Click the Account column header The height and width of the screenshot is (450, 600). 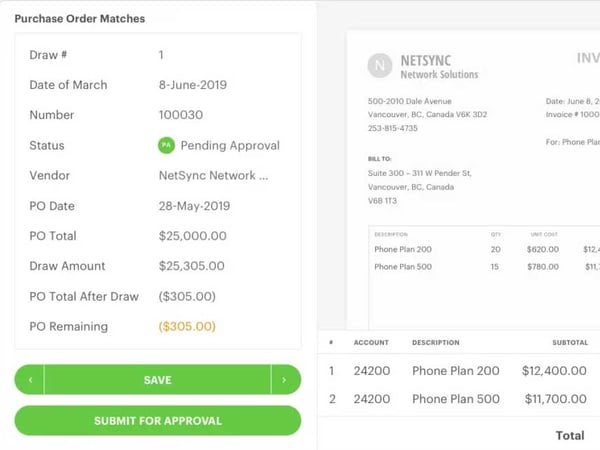pos(370,343)
